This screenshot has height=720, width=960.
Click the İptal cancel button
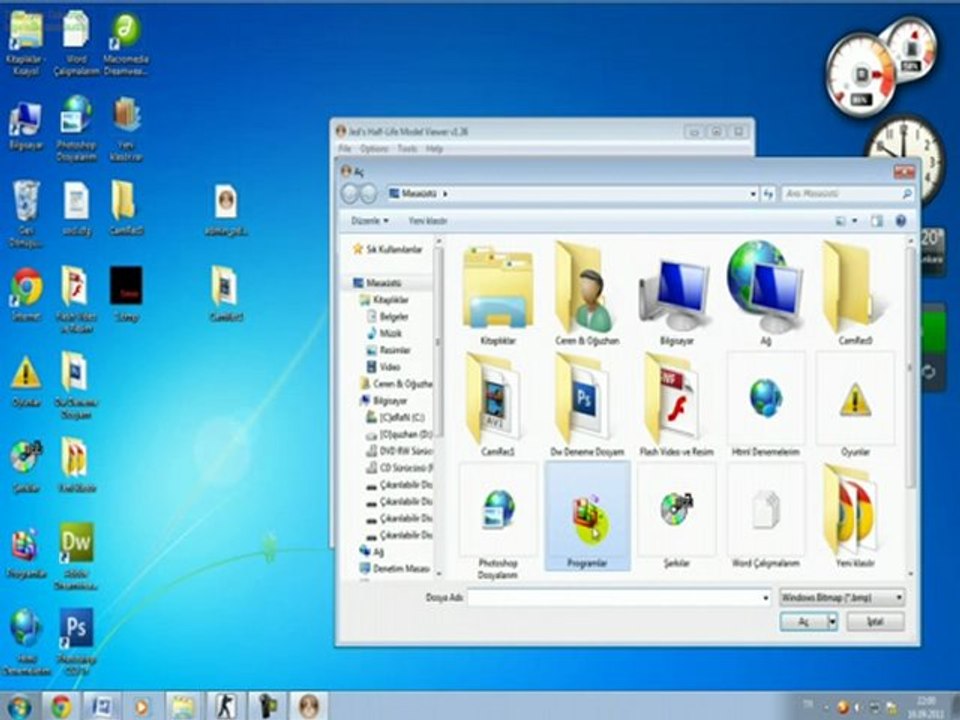click(x=875, y=622)
